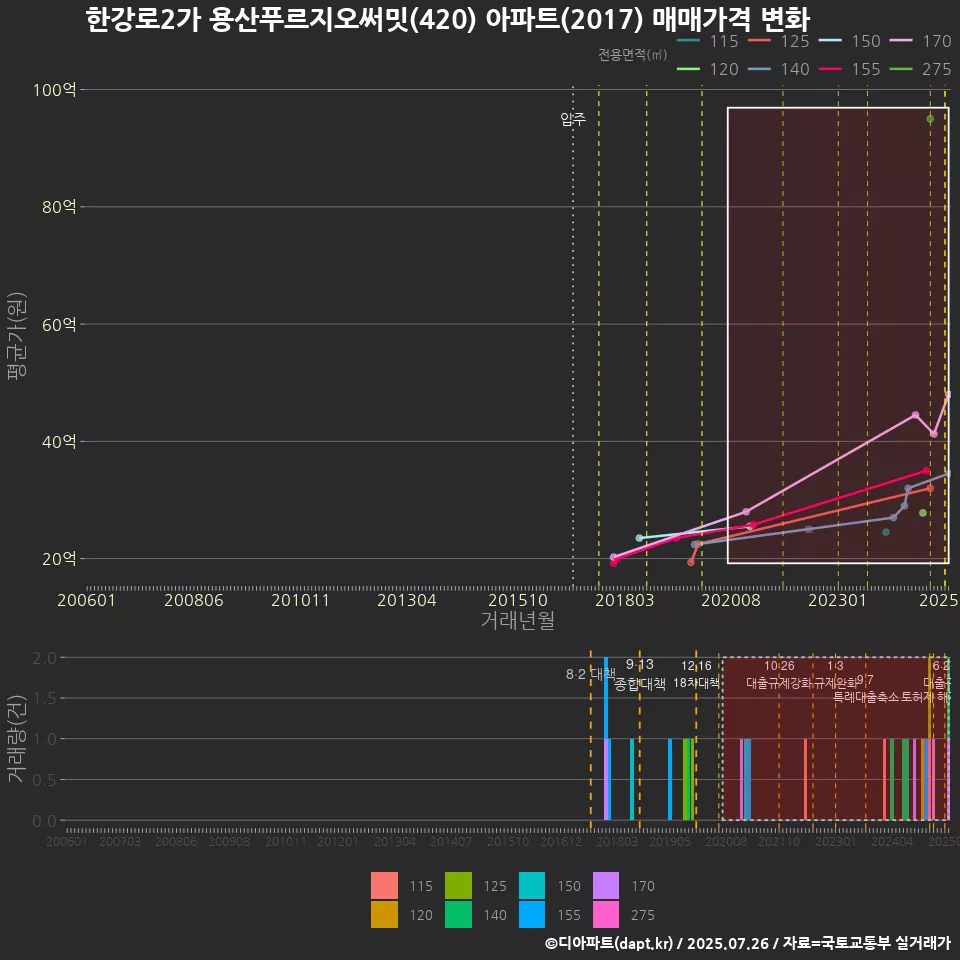The width and height of the screenshot is (960, 960).
Task: Click the teal 150 swatch in bottom legend
Action: click(x=532, y=885)
